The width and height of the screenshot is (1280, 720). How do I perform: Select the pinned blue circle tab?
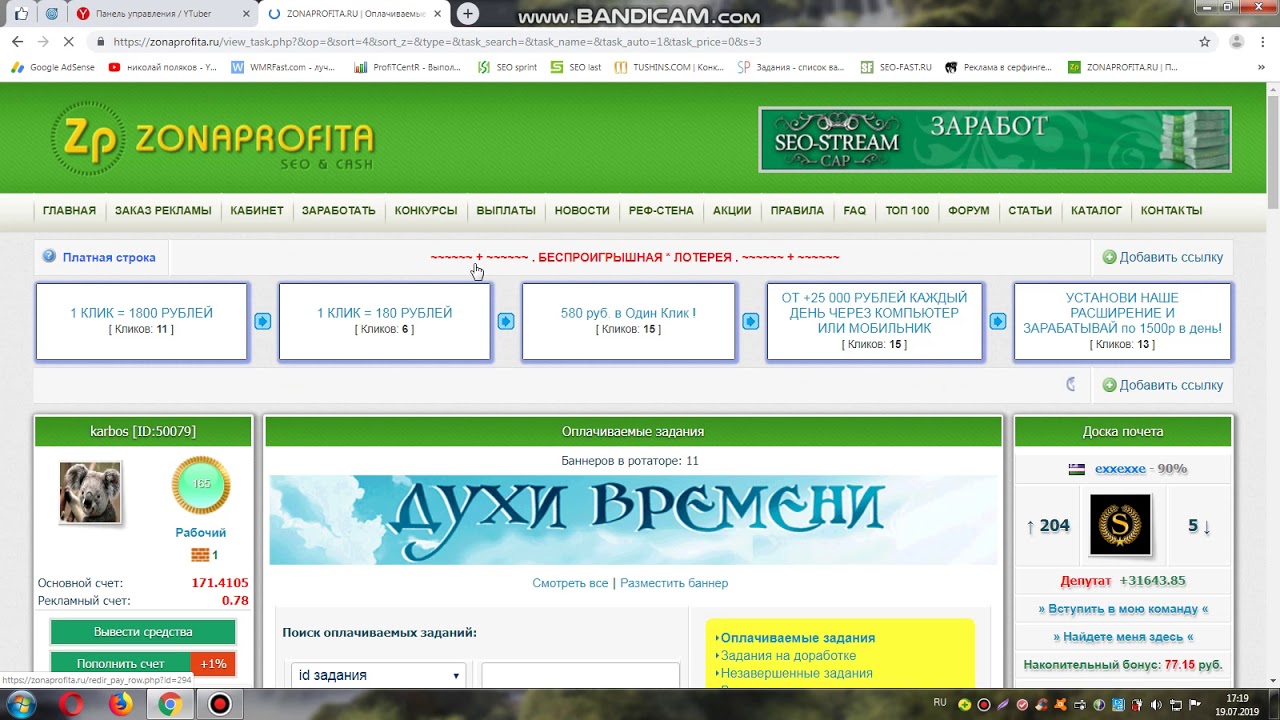coord(52,14)
